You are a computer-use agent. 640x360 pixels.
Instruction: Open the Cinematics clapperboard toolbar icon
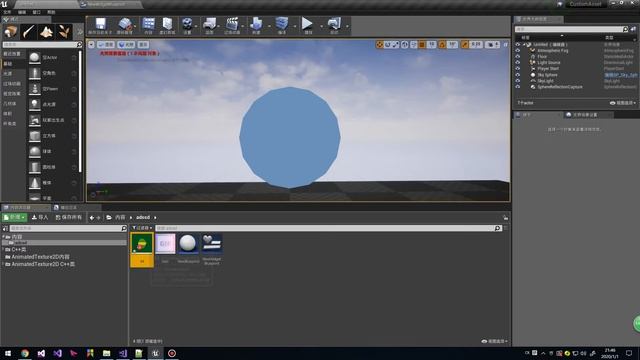point(232,25)
